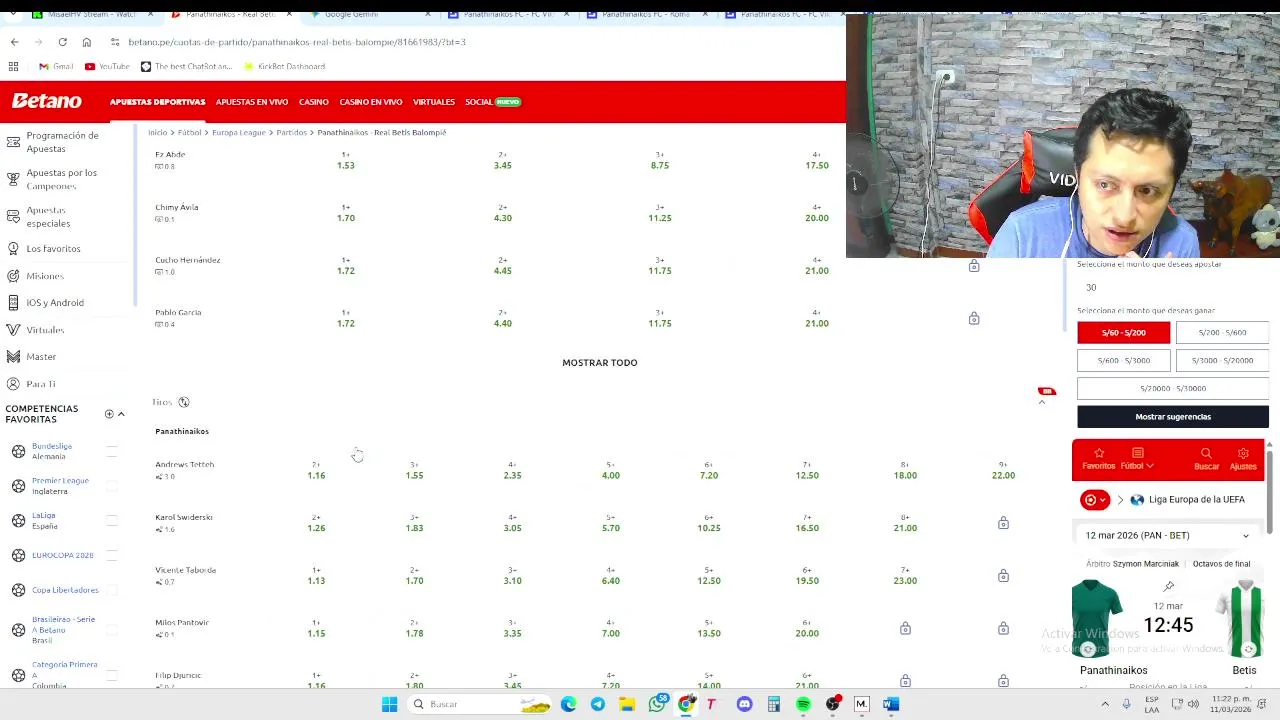Select the S/60 - S/200 win range
The image size is (1280, 720).
pyautogui.click(x=1123, y=332)
